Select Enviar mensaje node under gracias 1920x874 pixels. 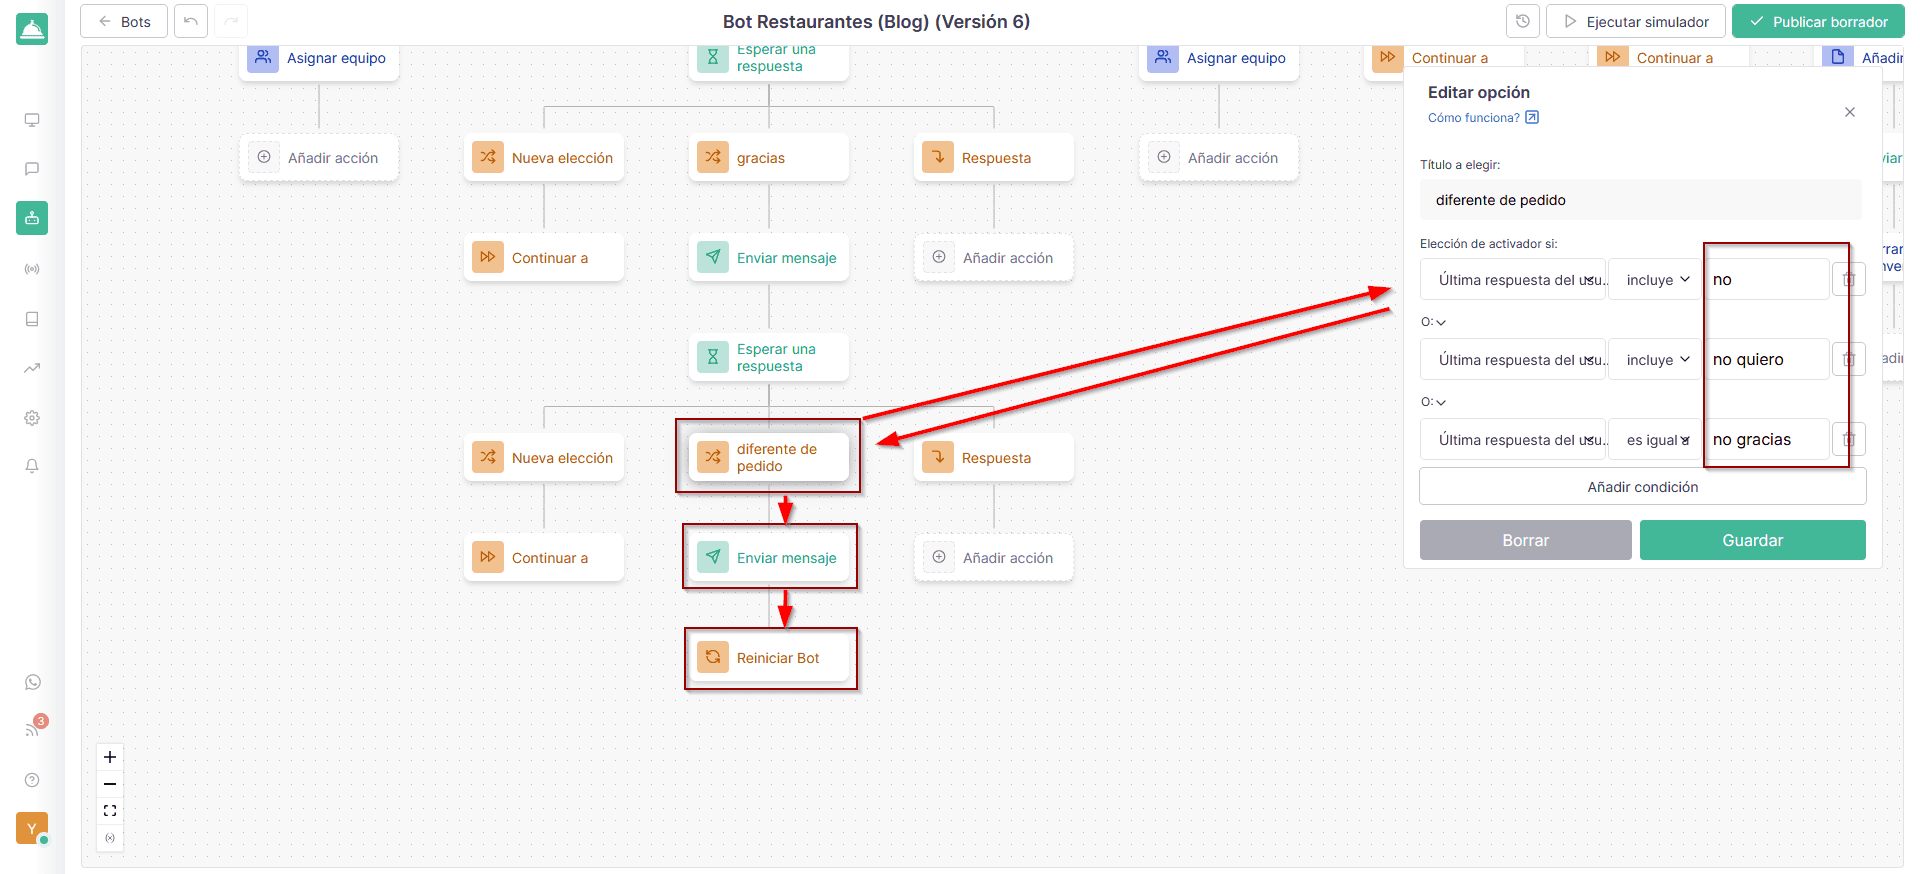pos(769,258)
